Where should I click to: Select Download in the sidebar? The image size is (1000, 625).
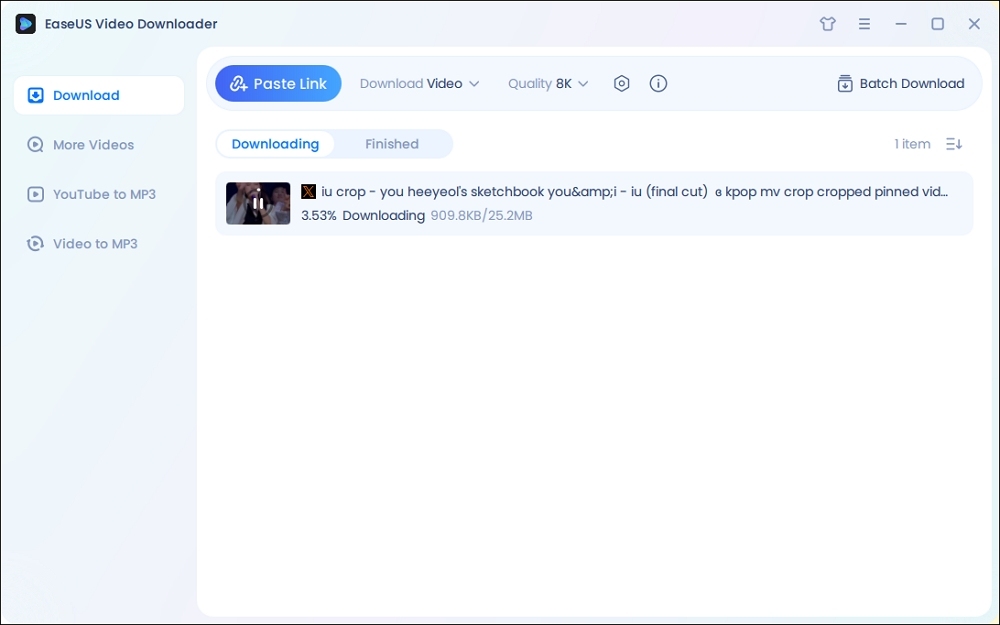pos(99,95)
